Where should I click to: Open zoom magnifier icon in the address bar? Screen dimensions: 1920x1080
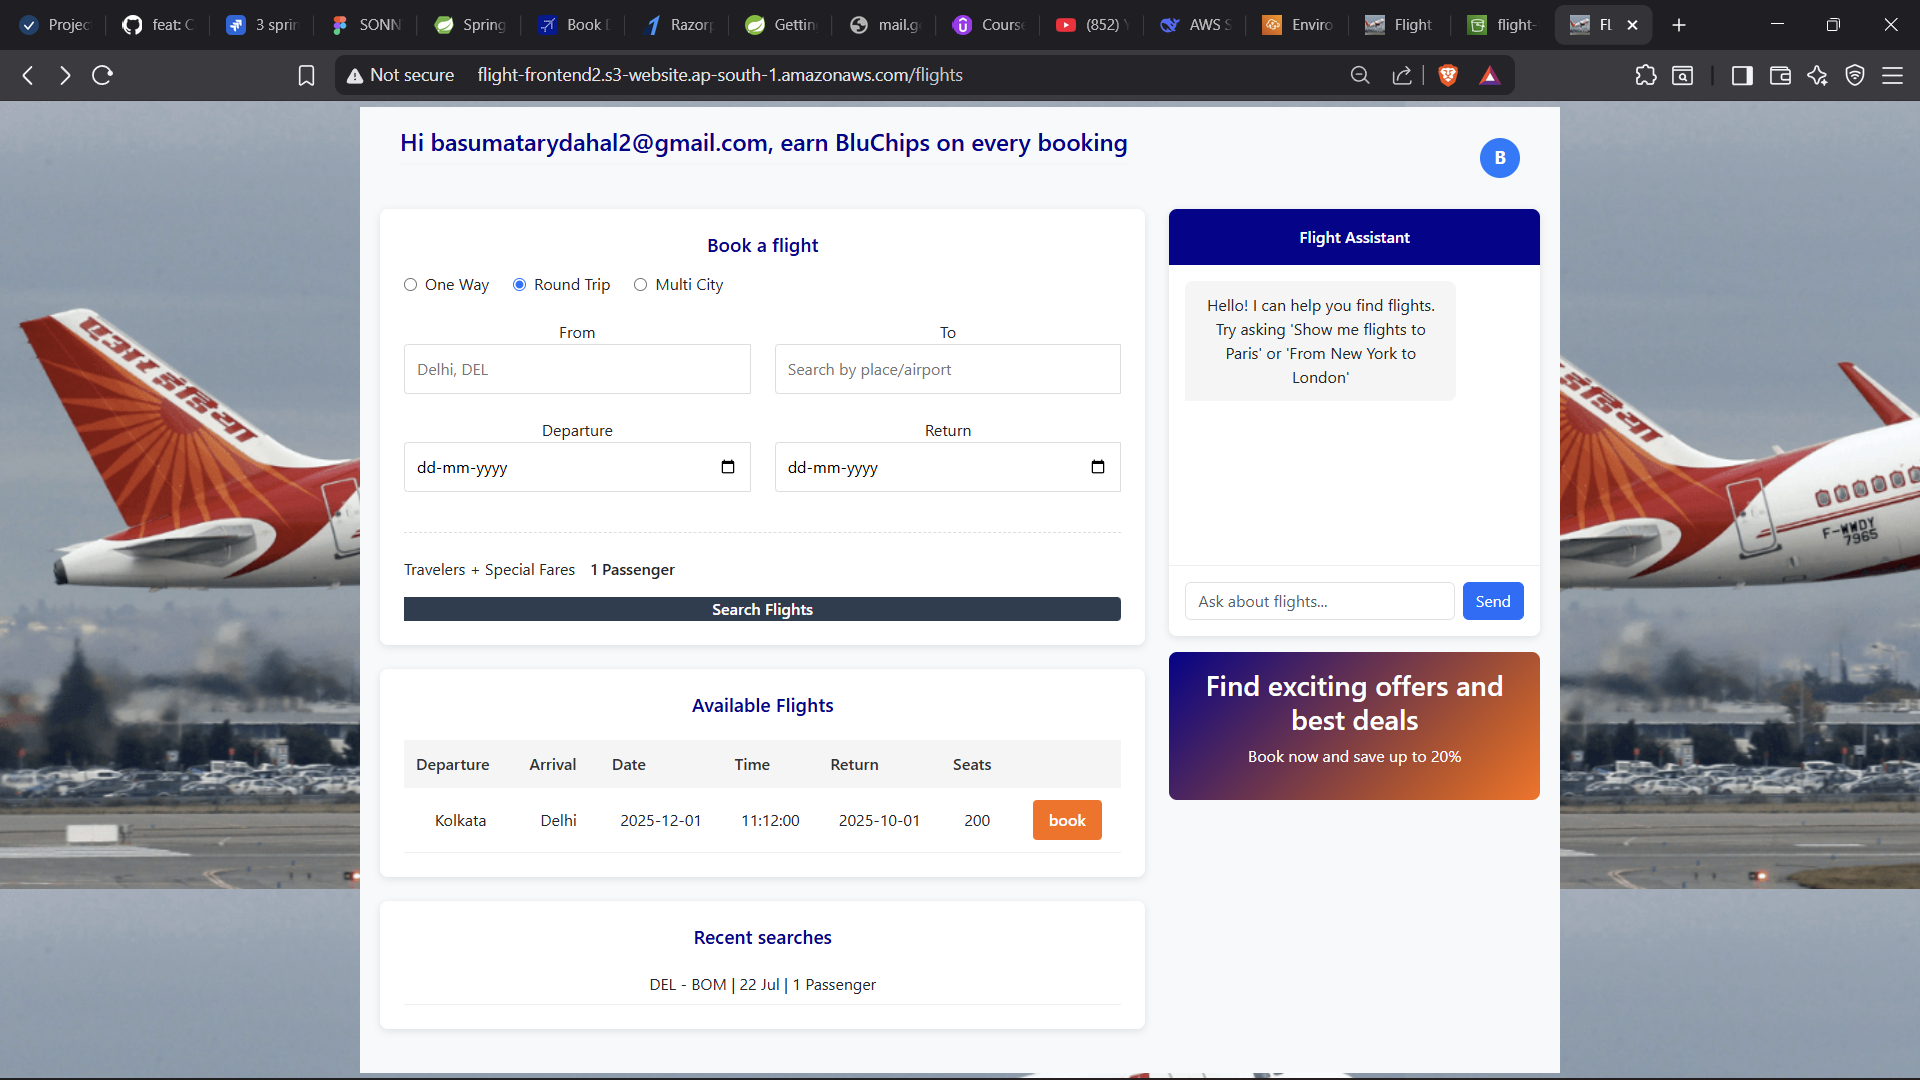coord(1360,75)
